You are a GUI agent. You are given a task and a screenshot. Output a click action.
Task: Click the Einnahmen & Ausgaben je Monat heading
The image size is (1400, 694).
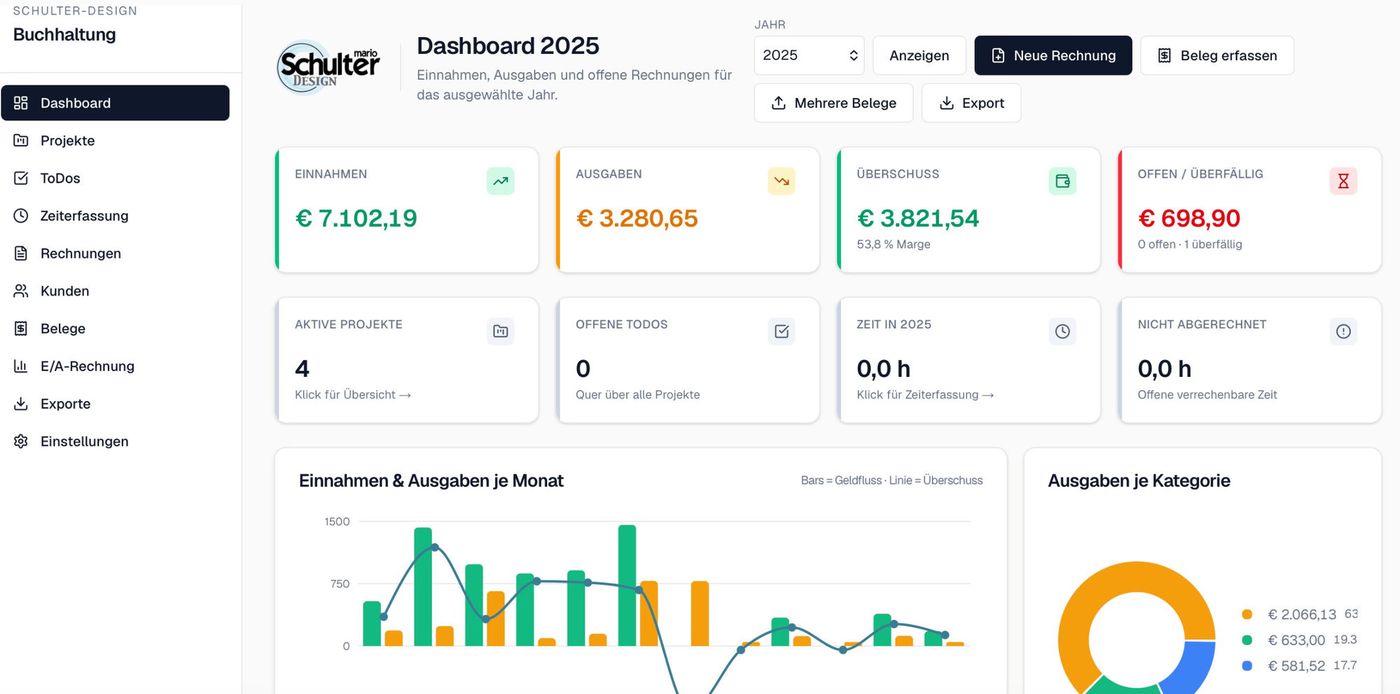coord(431,481)
